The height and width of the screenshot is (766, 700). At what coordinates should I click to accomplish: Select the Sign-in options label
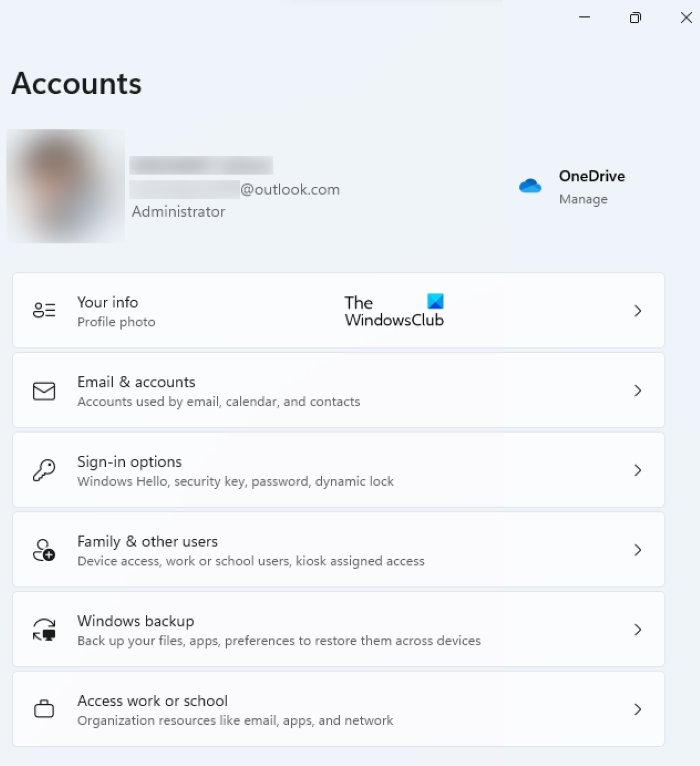point(129,462)
